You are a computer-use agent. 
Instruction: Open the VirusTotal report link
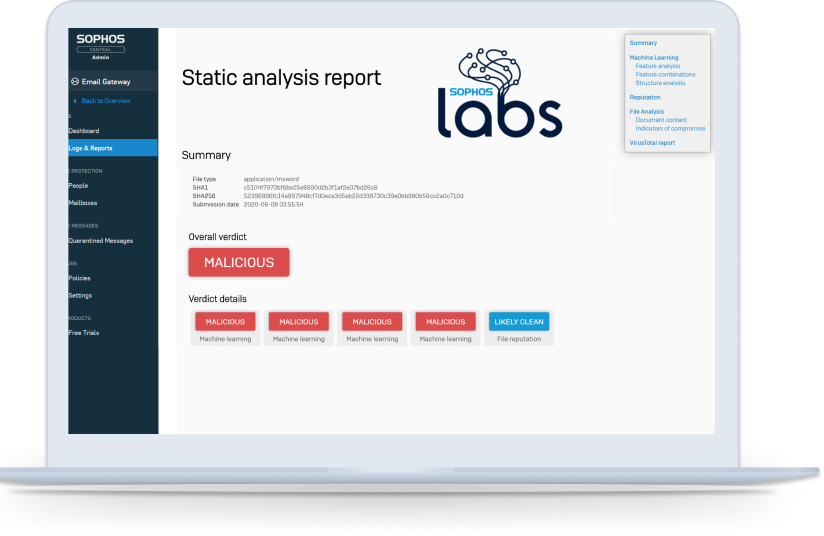pos(652,143)
